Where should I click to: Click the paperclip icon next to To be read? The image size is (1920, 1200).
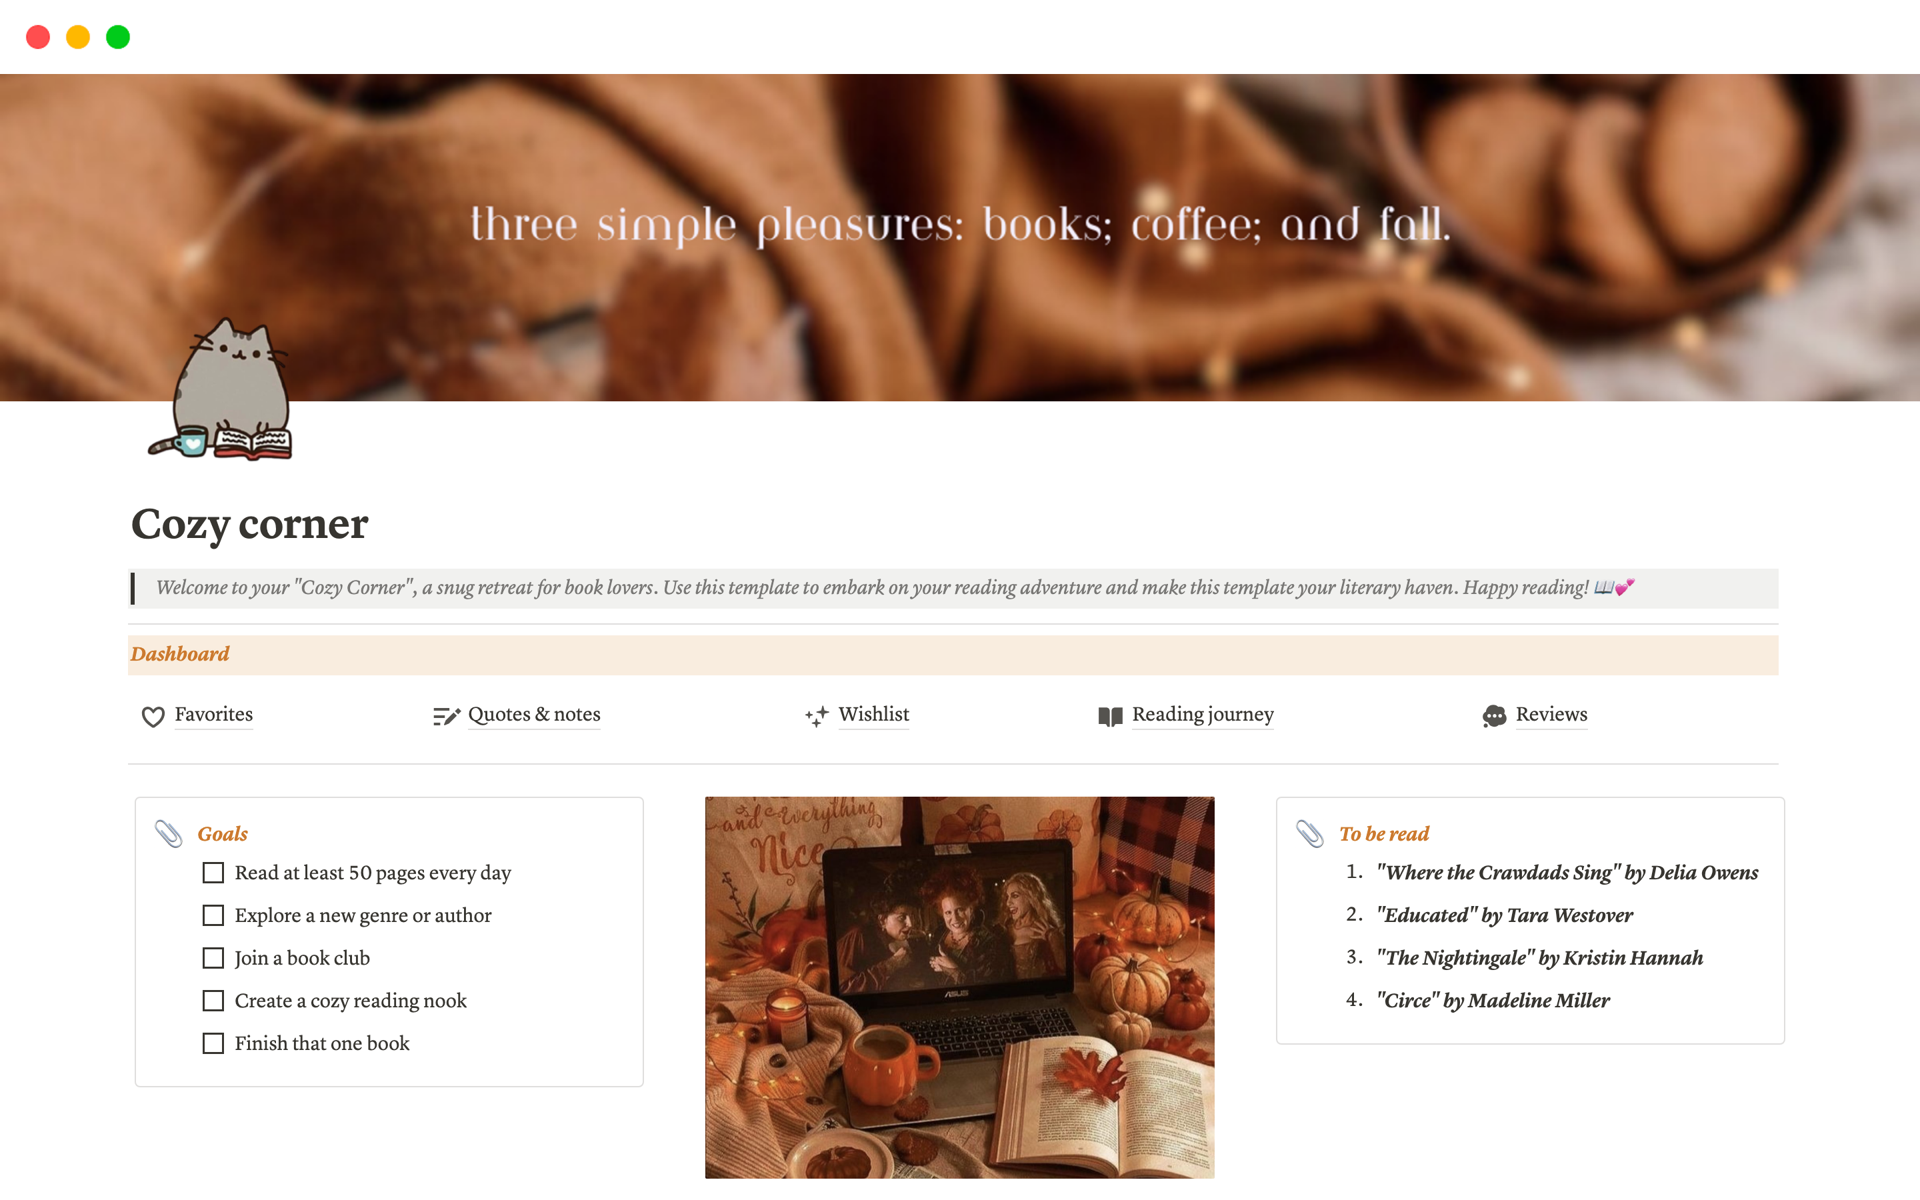click(x=1310, y=833)
